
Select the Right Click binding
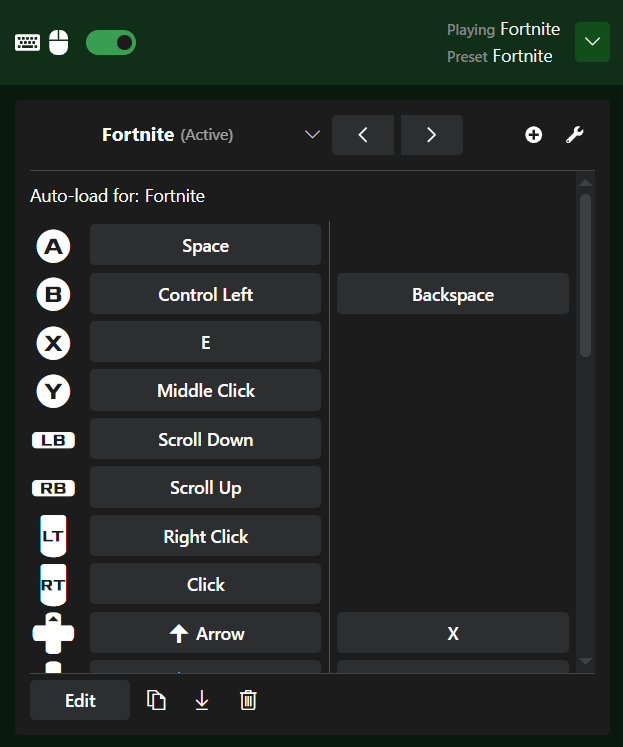(205, 536)
